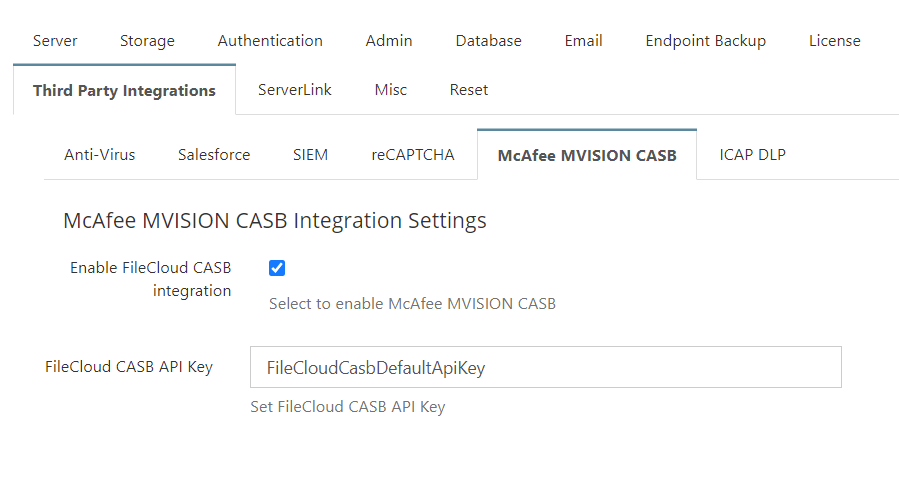Switch to the Storage tab
This screenshot has height=480, width=899.
[147, 41]
